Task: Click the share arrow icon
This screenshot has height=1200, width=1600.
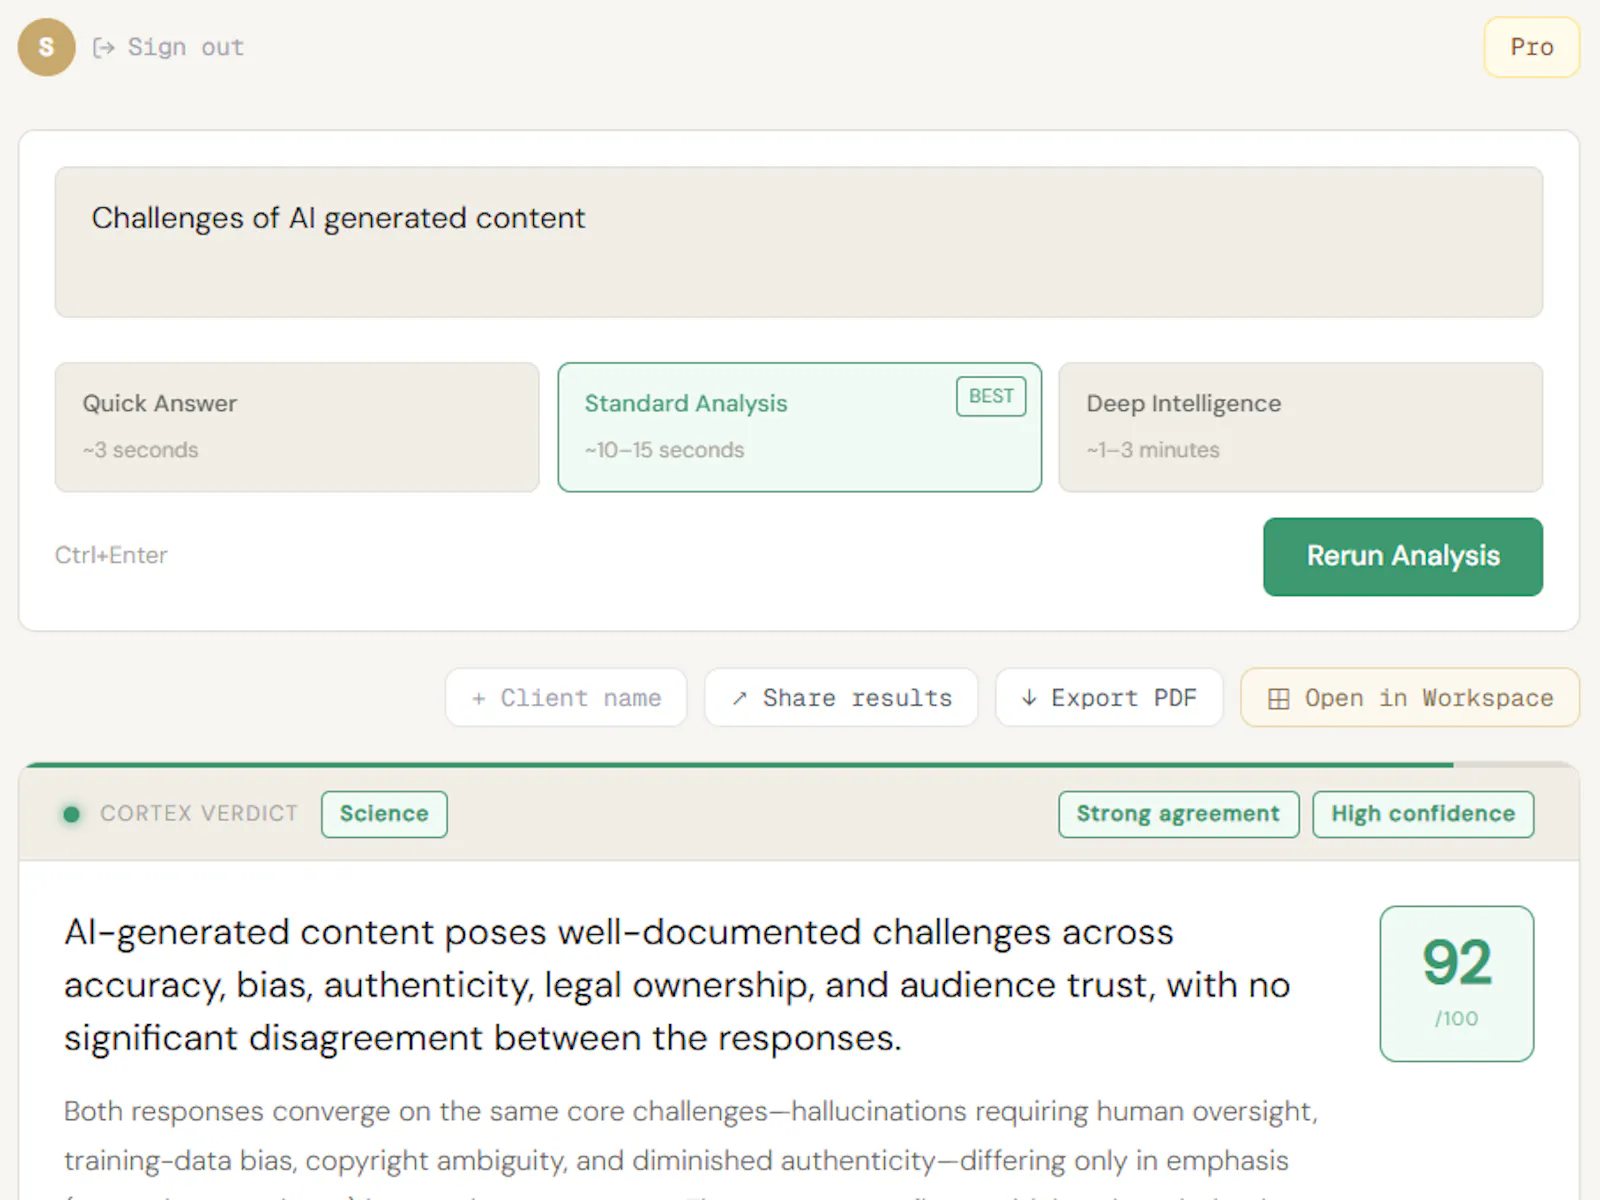Action: coord(739,698)
